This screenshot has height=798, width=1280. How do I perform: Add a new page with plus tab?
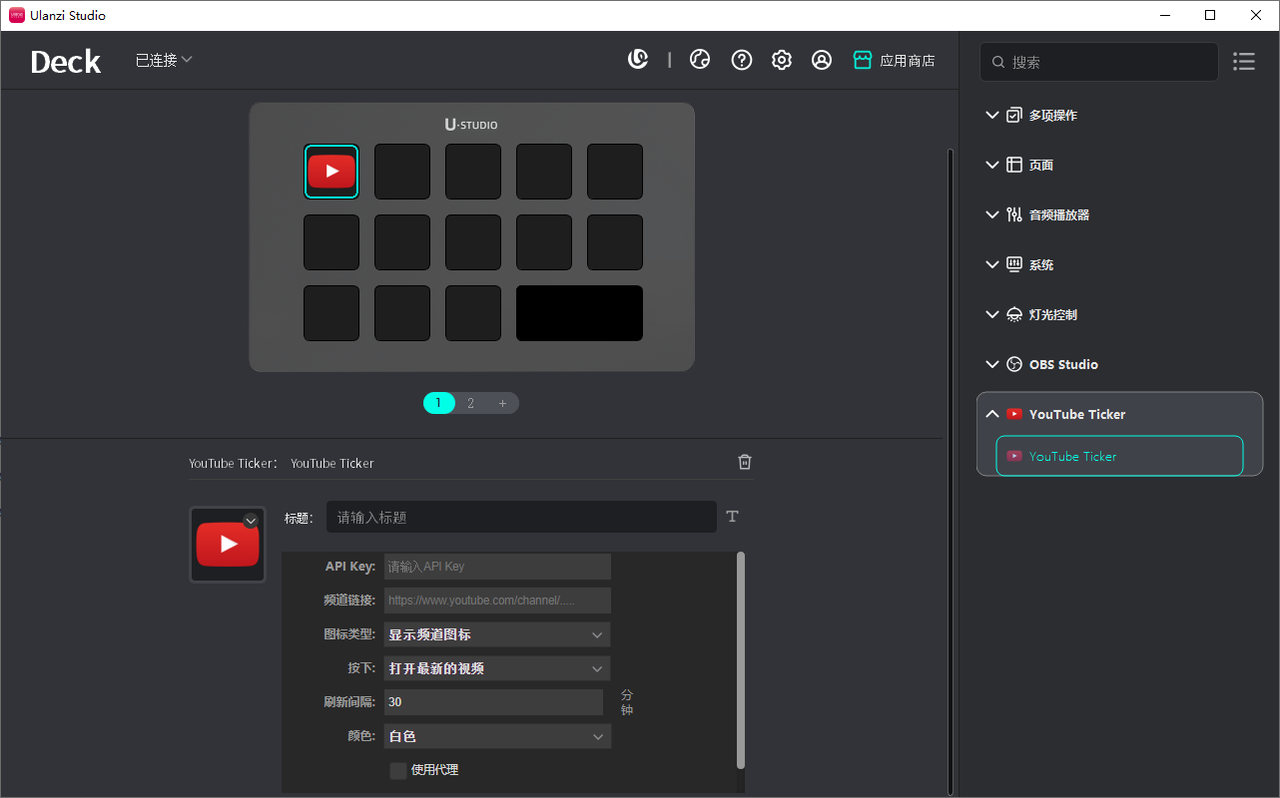[502, 403]
